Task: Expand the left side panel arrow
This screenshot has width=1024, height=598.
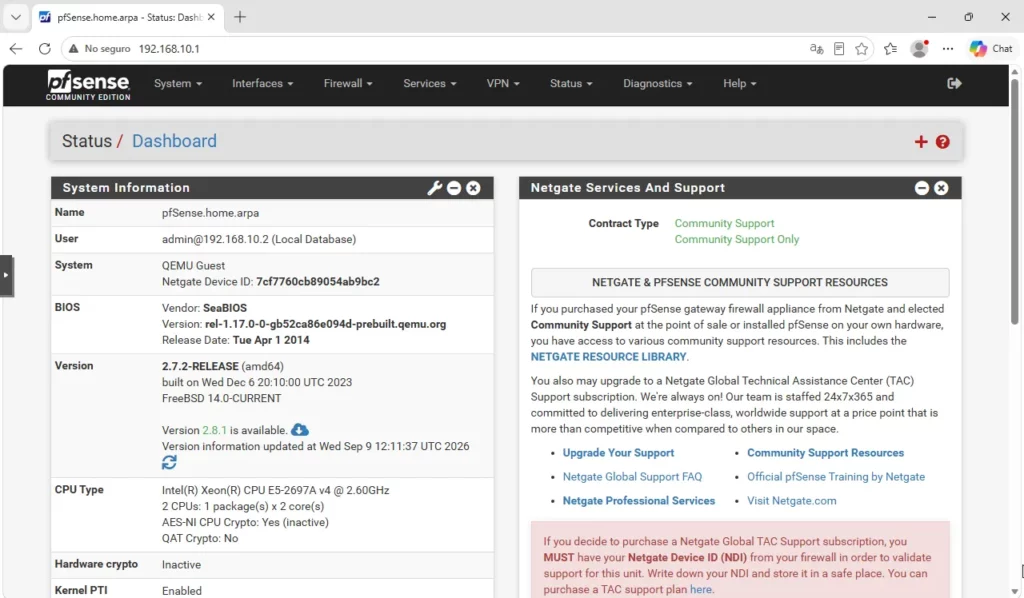Action: (x=6, y=275)
